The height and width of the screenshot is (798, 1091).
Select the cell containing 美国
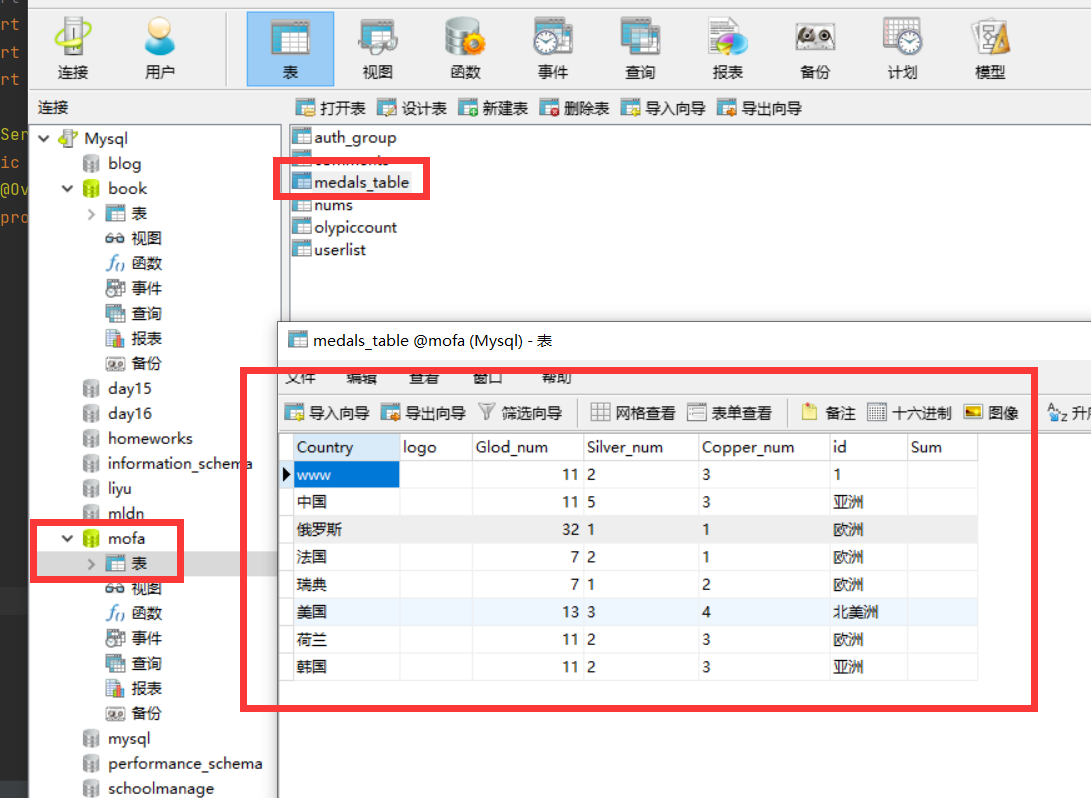pos(347,612)
